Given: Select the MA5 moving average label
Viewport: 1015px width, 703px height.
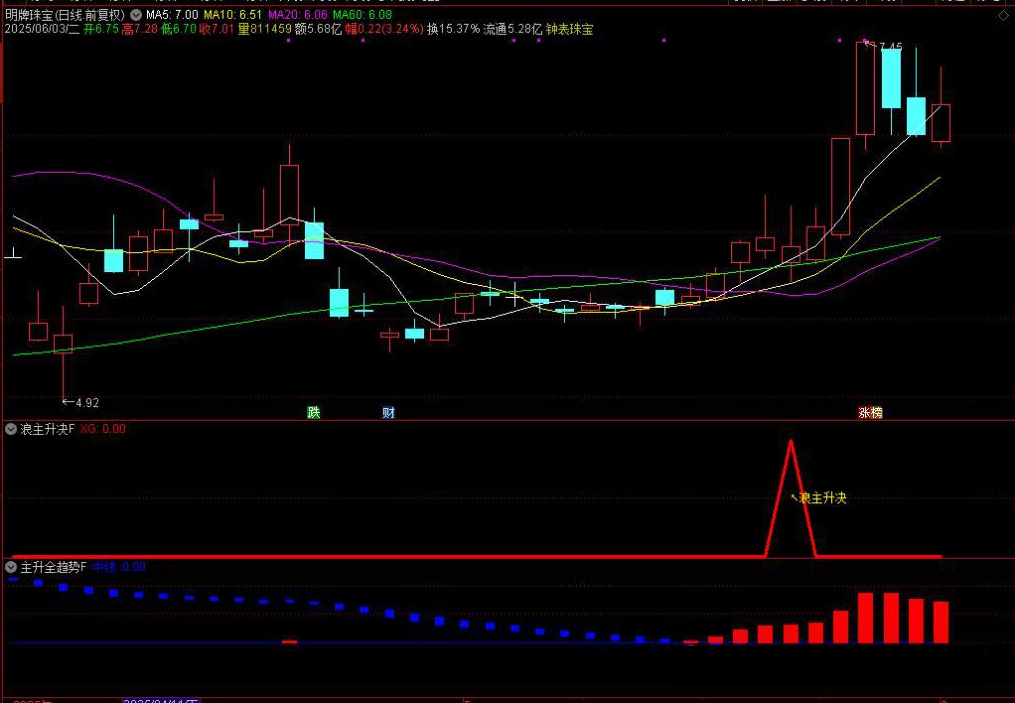Looking at the screenshot, I should tap(171, 16).
